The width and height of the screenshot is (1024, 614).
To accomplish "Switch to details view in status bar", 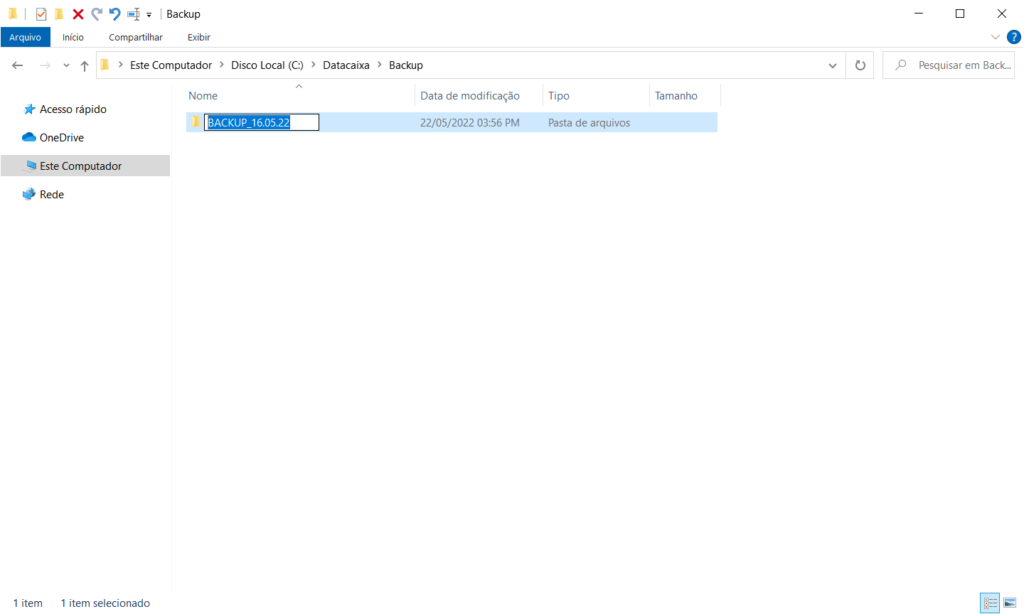I will (990, 602).
